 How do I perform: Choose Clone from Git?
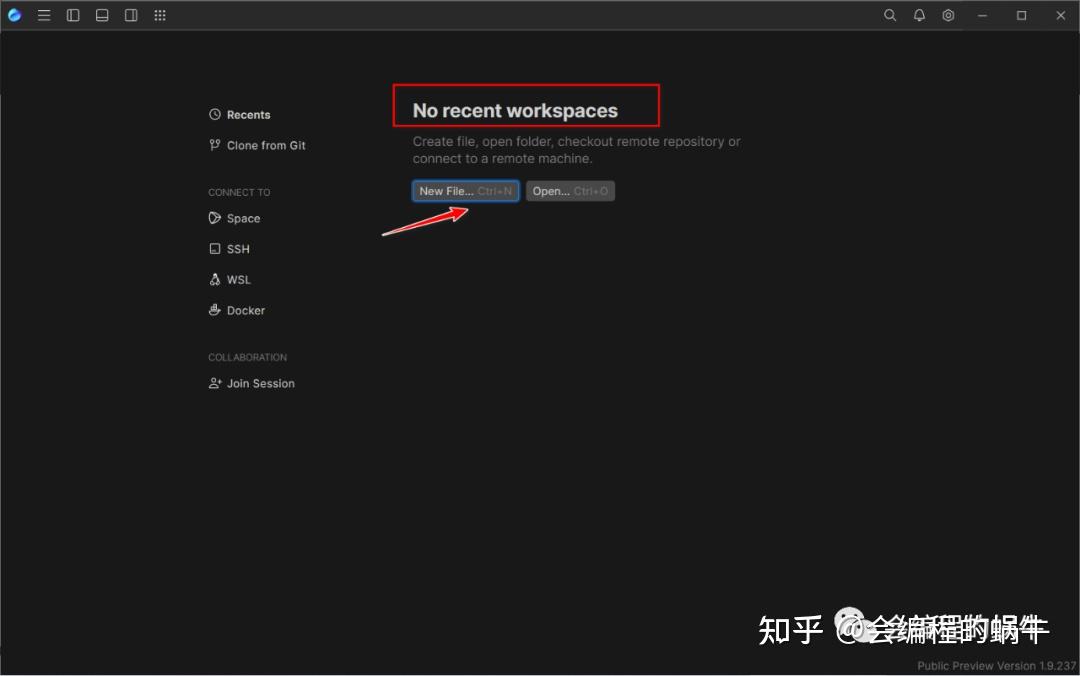tap(257, 145)
